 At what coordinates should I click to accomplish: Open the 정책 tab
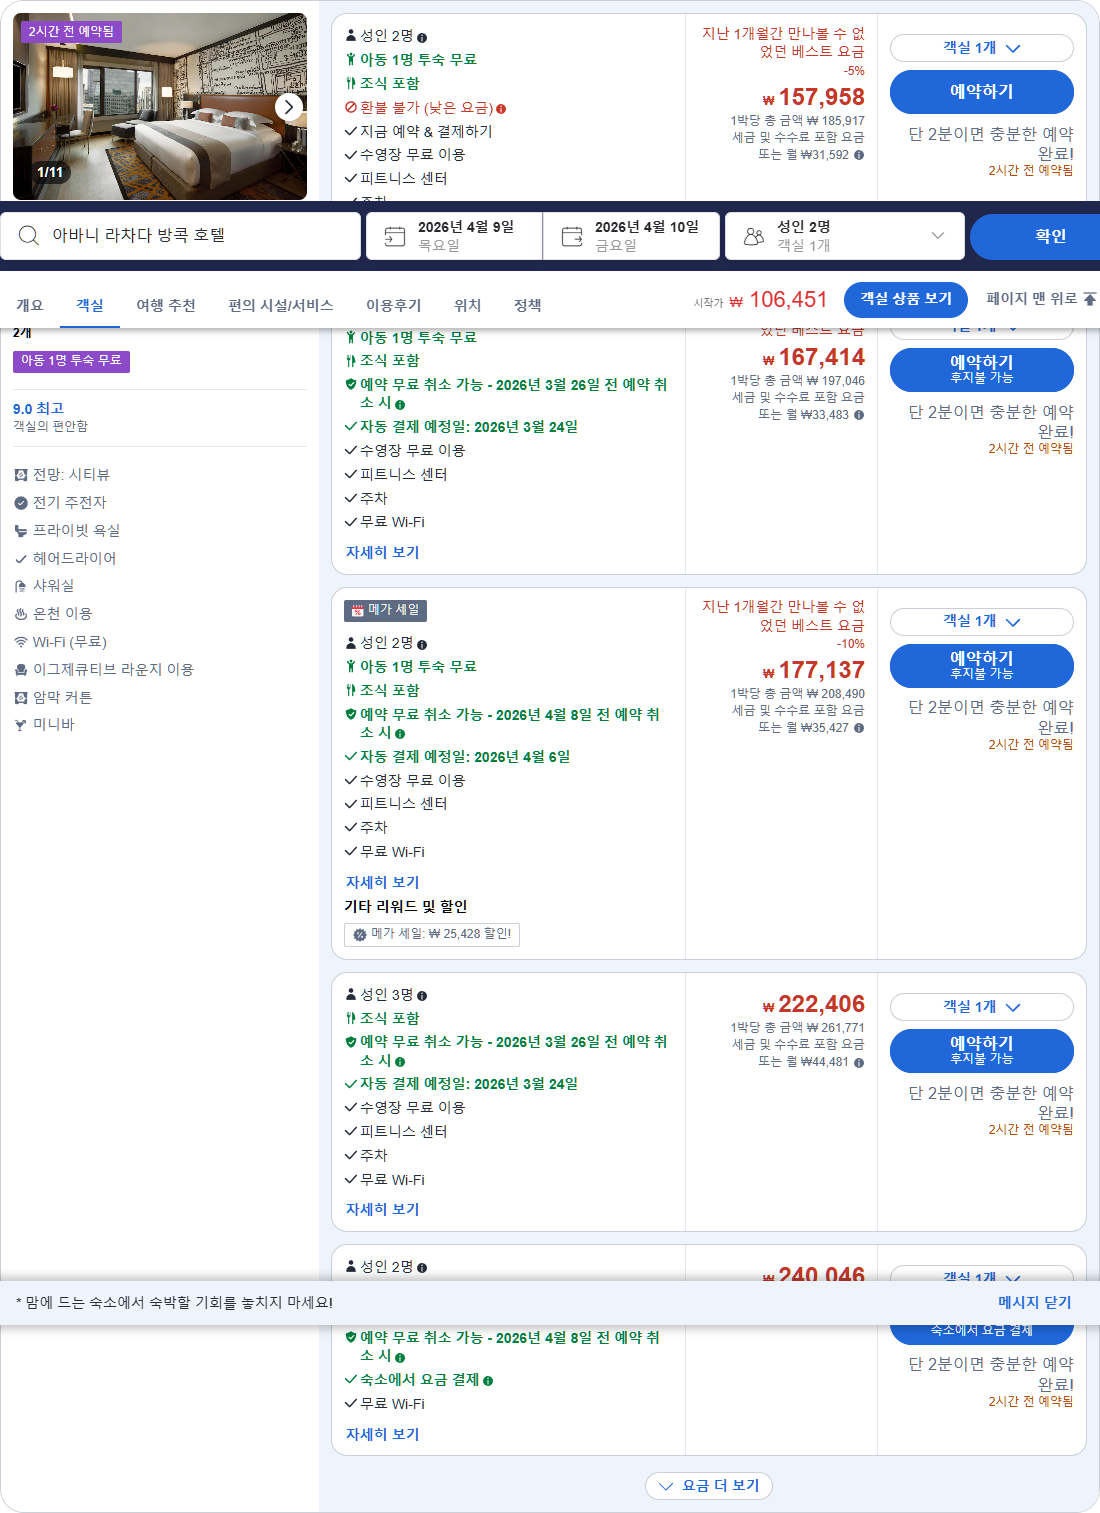(528, 305)
